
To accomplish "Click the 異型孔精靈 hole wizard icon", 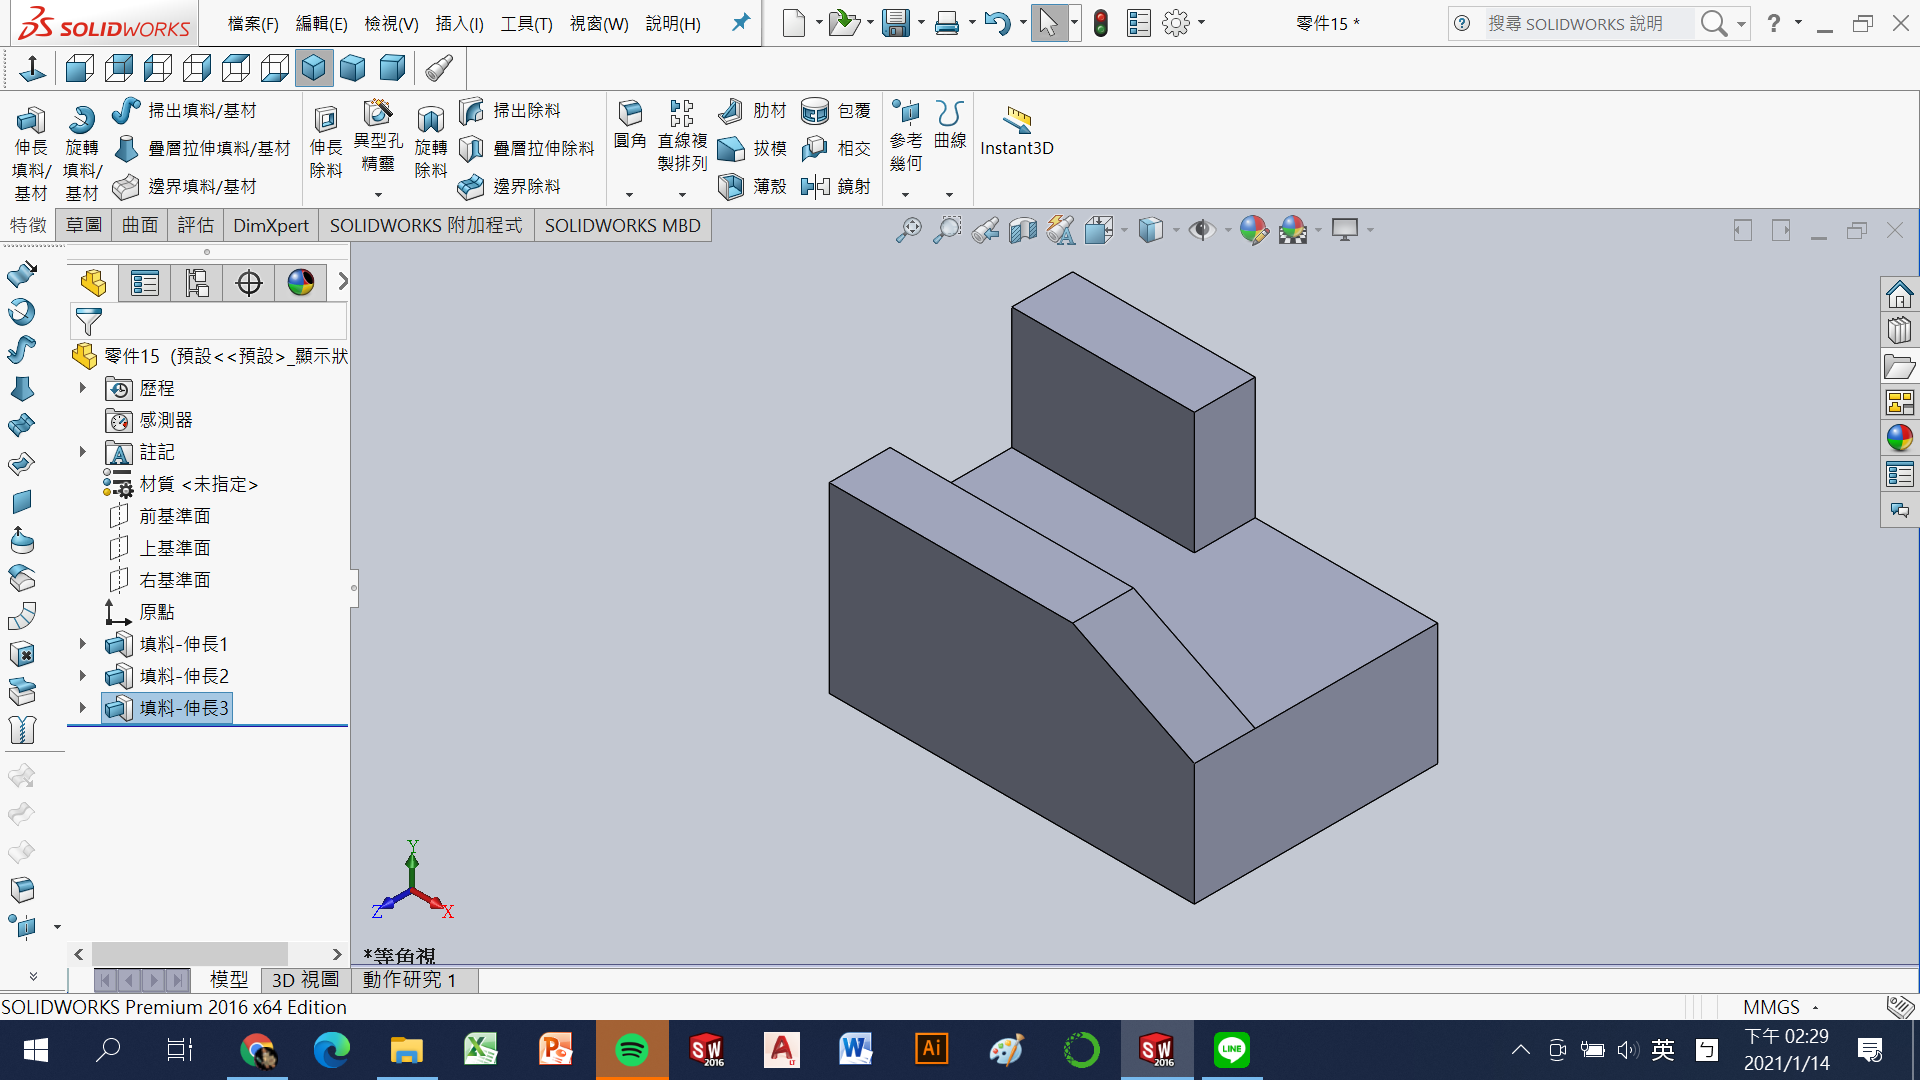I will click(x=378, y=114).
